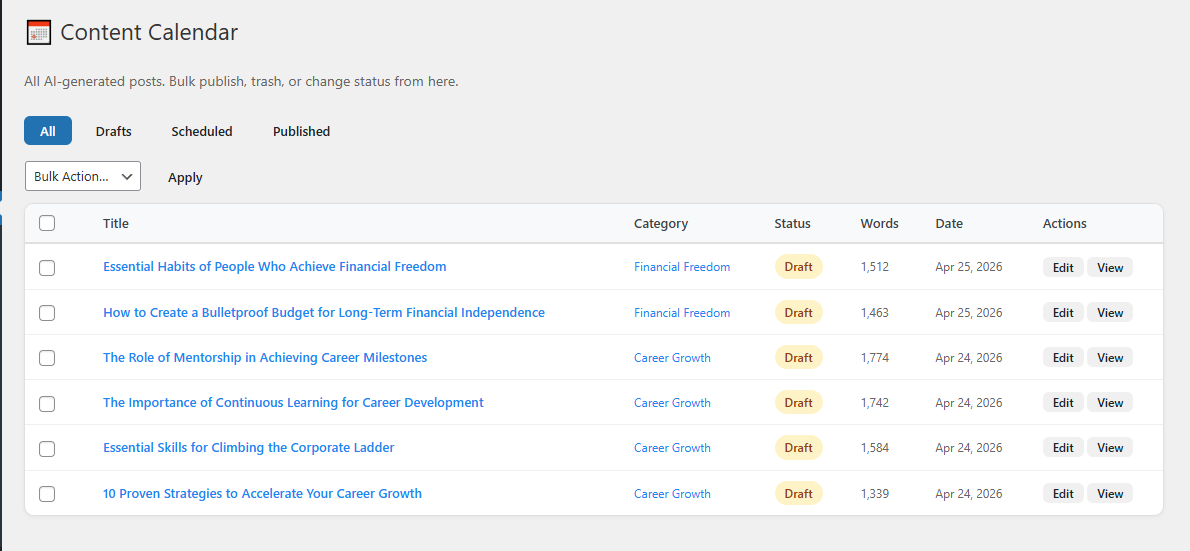Click Draft badge in 10 Proven Strategies row
The image size is (1190, 551).
tap(798, 493)
